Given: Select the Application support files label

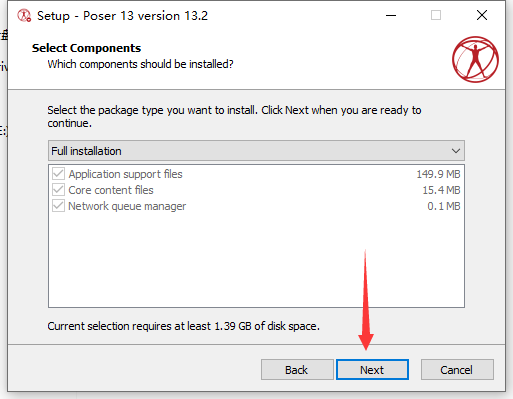Looking at the screenshot, I should tap(125, 174).
